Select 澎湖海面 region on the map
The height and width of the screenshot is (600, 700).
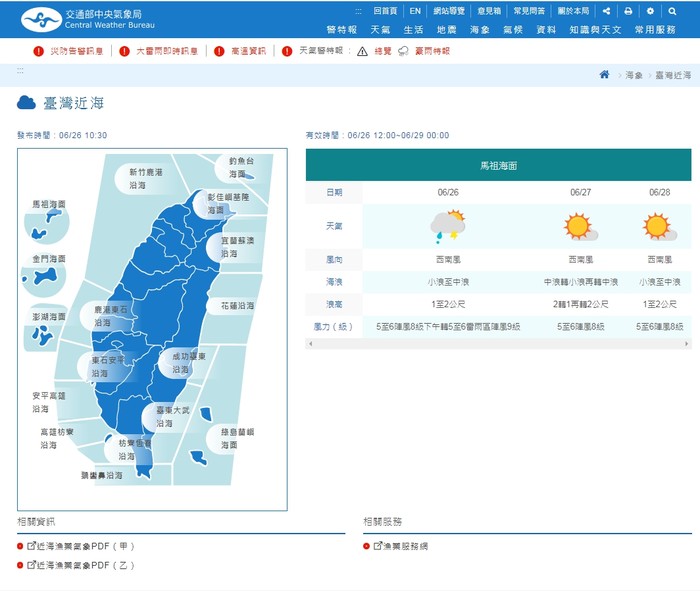(43, 331)
